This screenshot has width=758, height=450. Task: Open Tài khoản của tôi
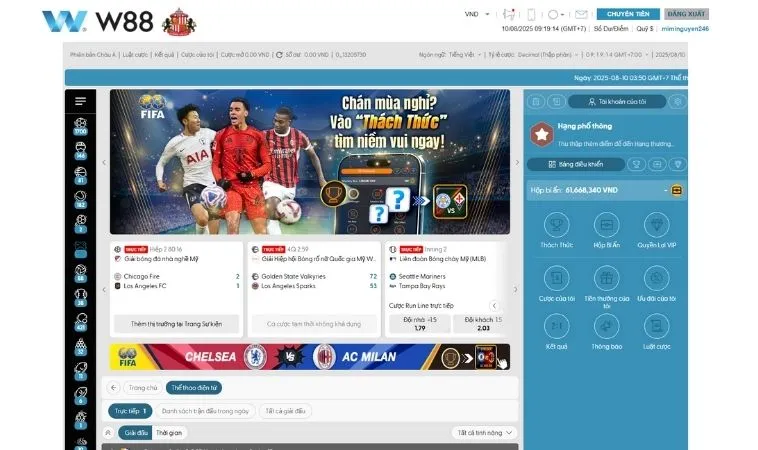[617, 102]
